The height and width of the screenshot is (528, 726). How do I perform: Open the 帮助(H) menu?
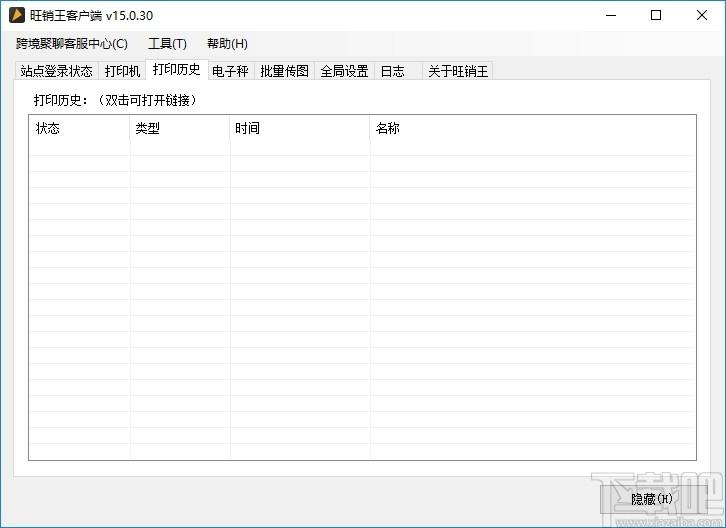pos(227,44)
